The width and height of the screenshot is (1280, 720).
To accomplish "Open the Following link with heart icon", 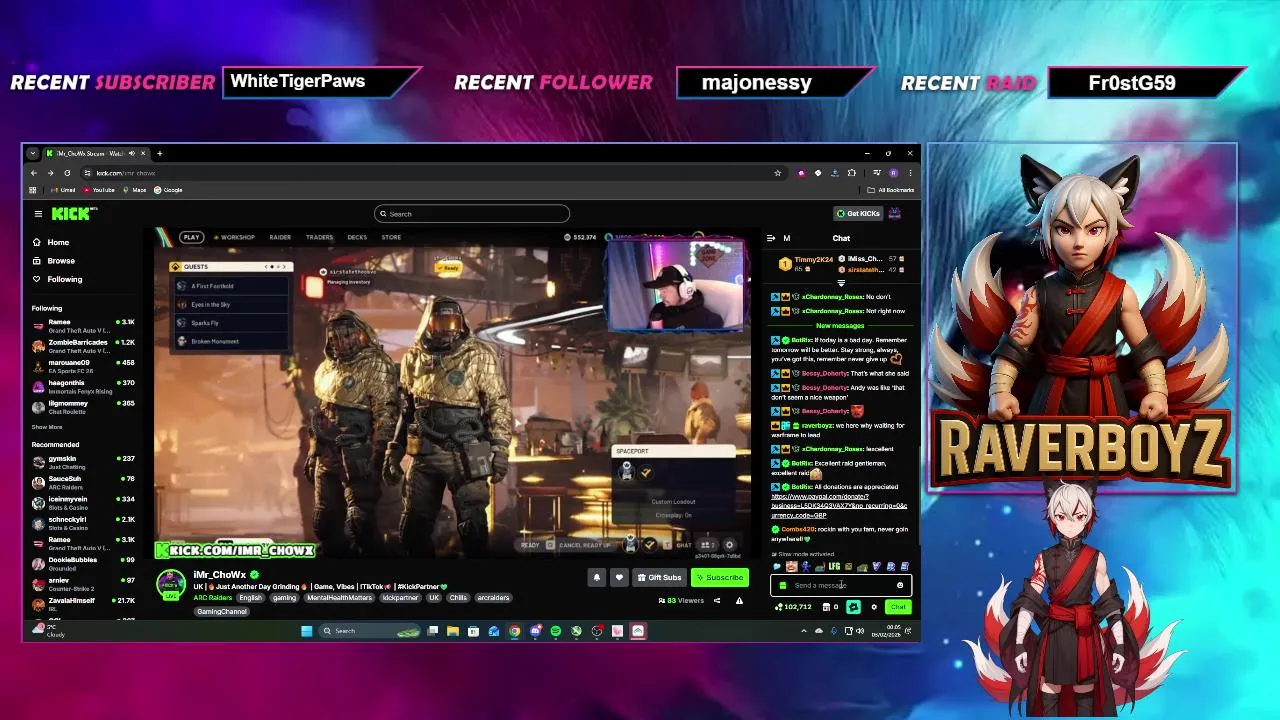I will [57, 279].
